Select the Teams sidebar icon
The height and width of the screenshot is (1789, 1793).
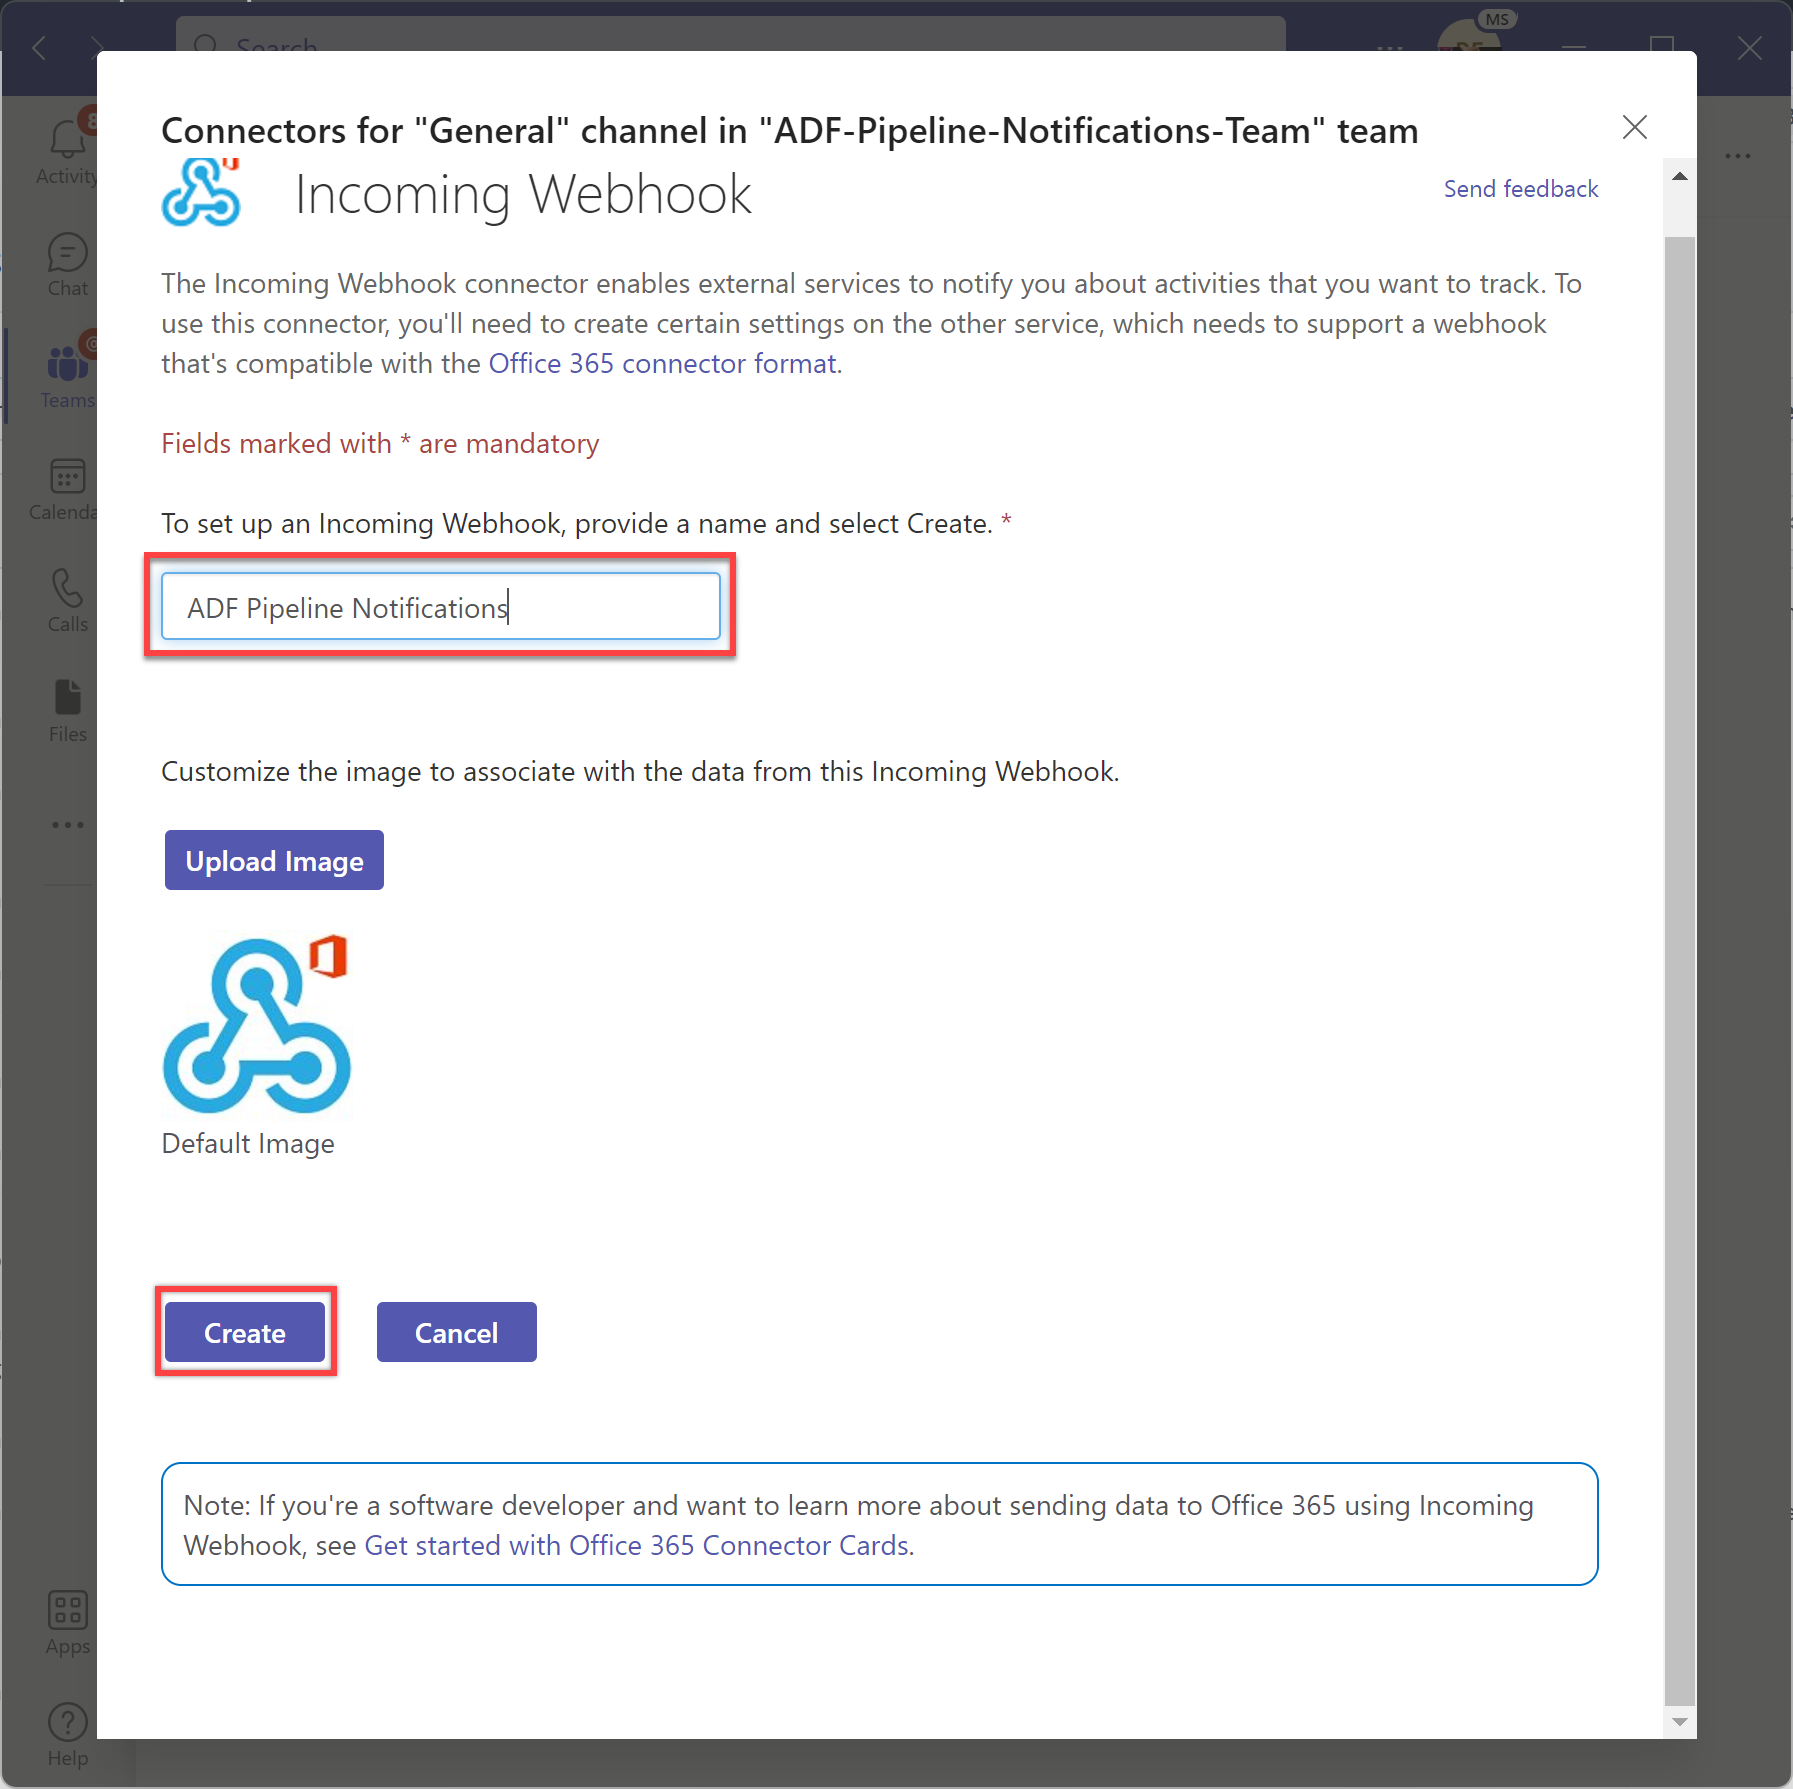(x=67, y=363)
